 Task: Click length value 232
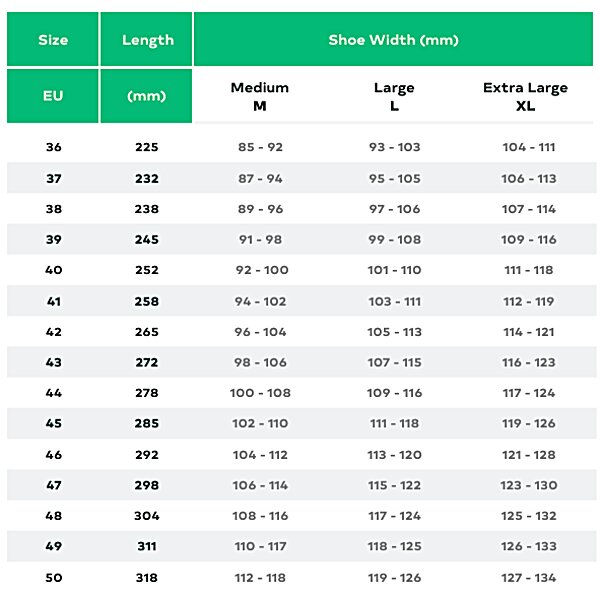(x=147, y=179)
